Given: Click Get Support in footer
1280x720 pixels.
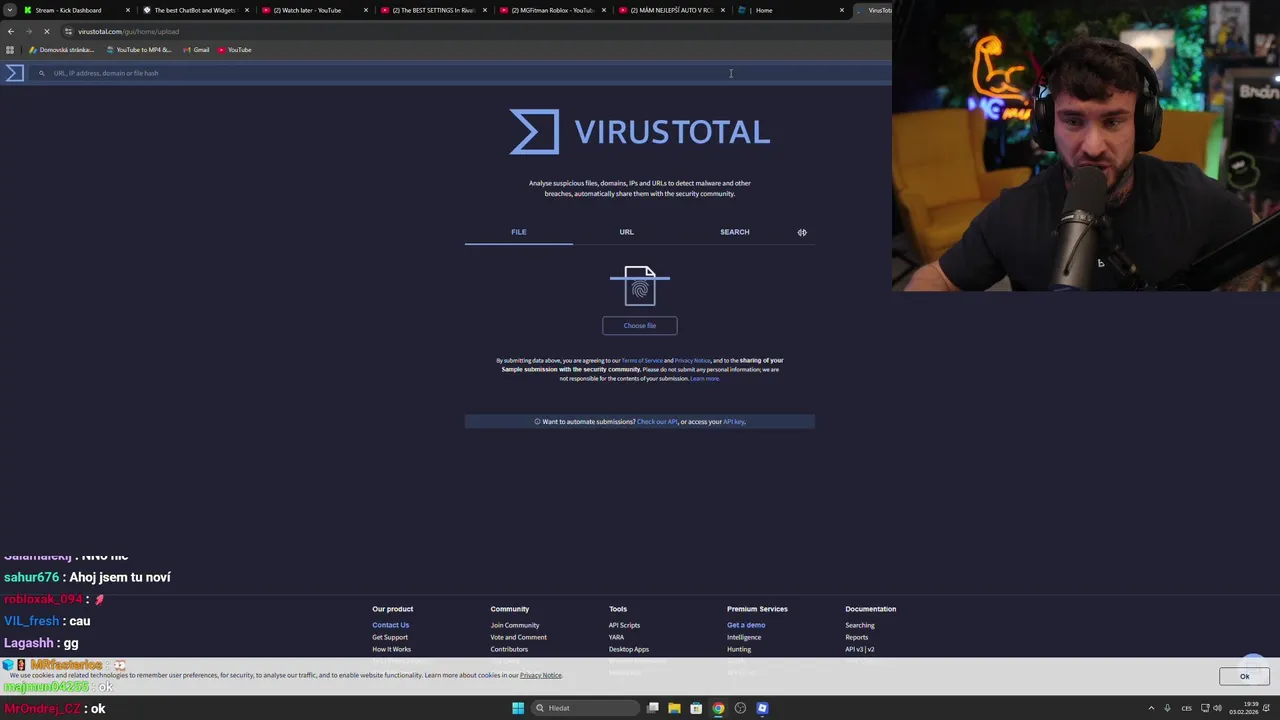Looking at the screenshot, I should coord(390,637).
